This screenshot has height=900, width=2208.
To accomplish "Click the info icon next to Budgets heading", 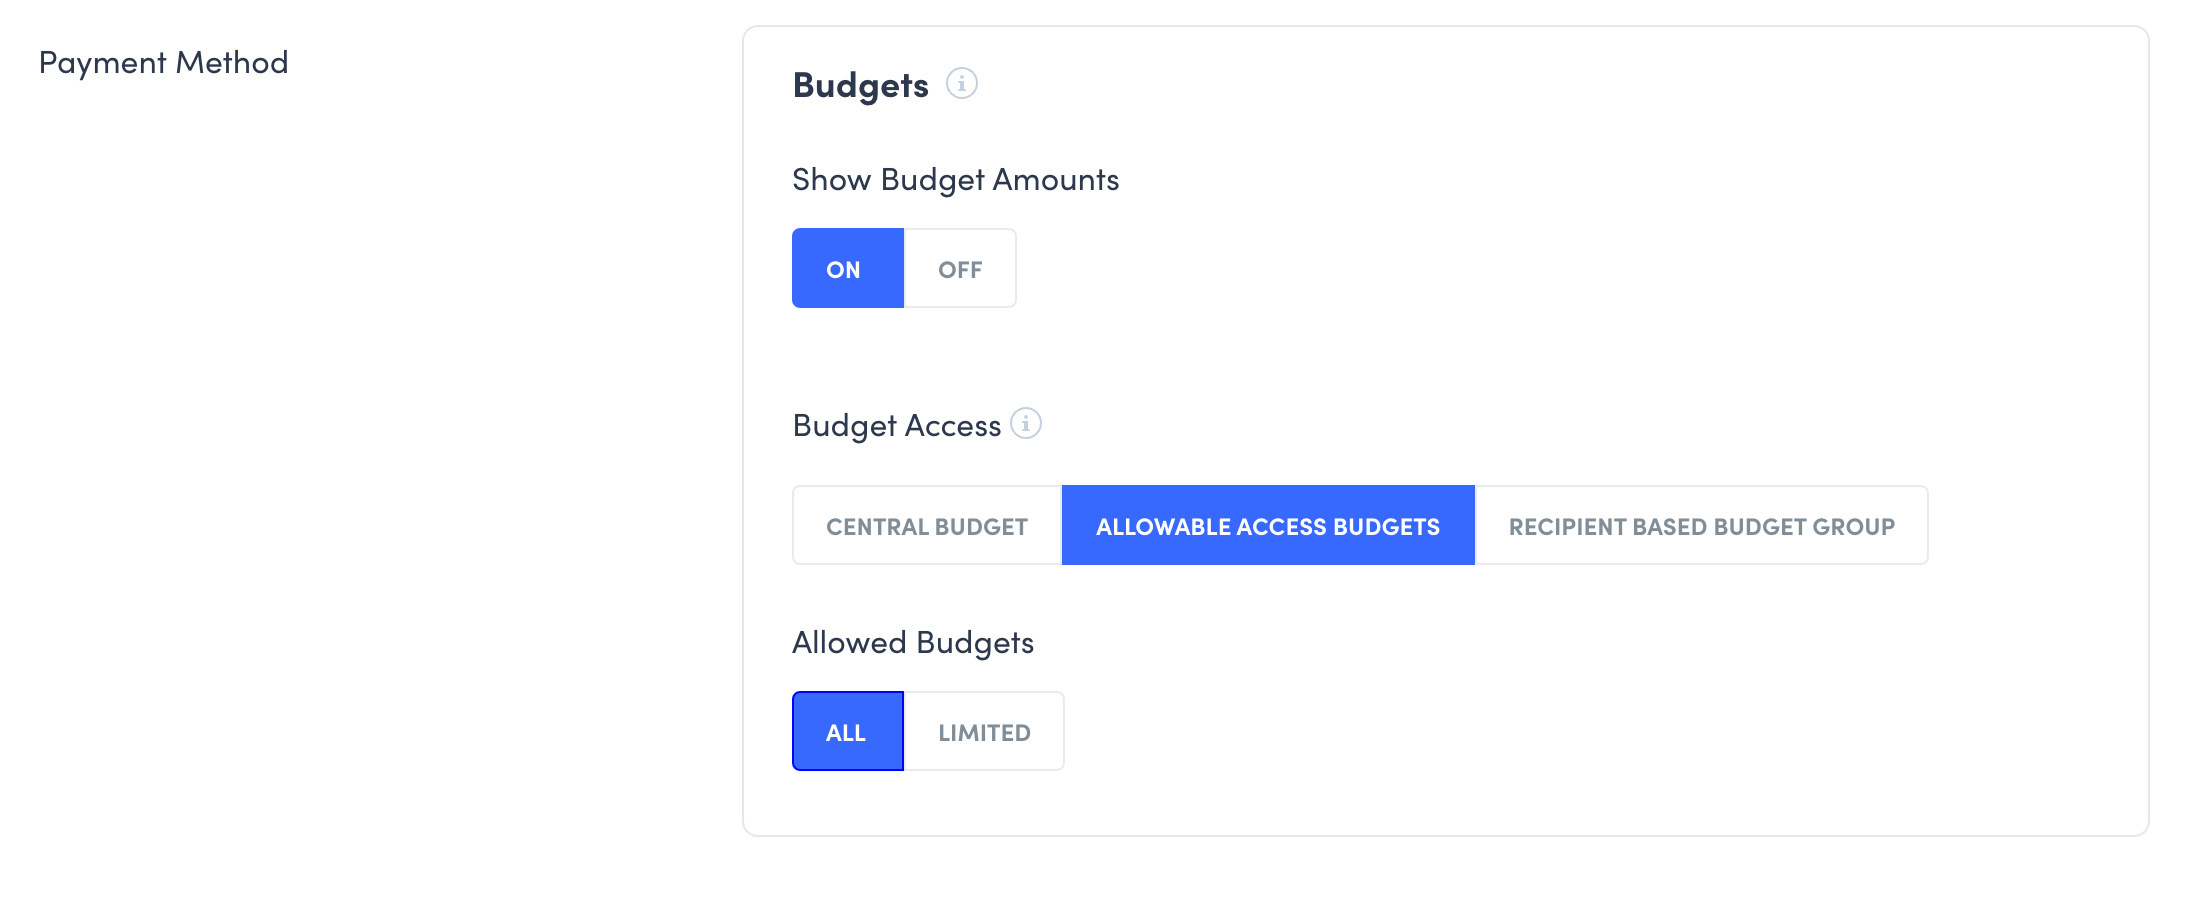I will click(x=961, y=83).
